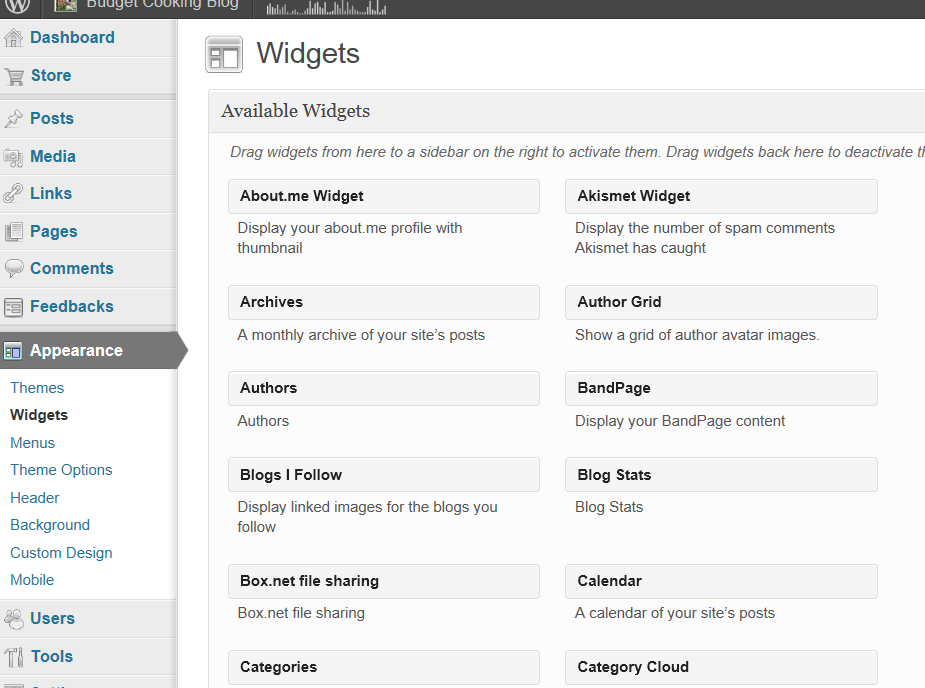
Task: Click the Users icon in sidebar
Action: pos(14,619)
